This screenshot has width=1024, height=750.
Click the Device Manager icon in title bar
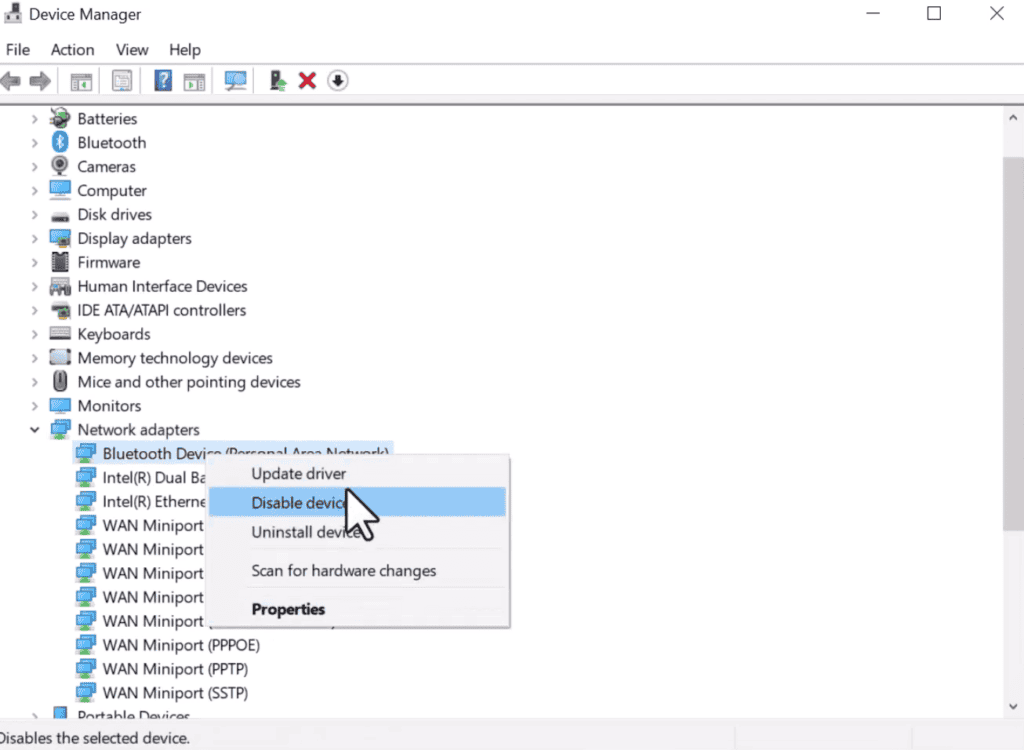tap(12, 13)
